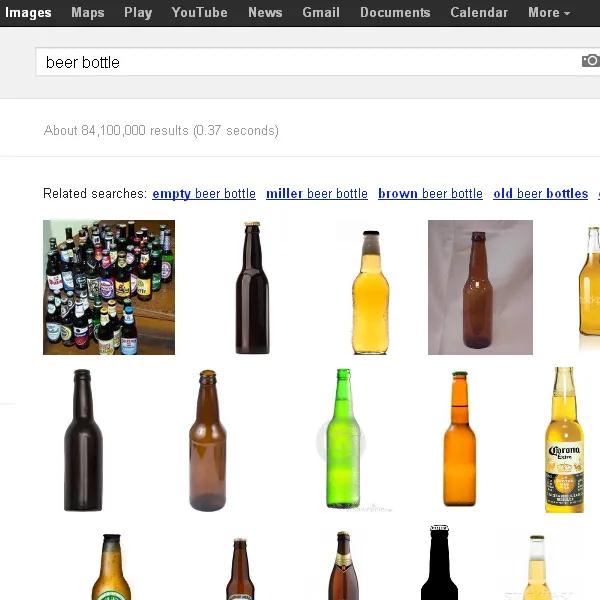This screenshot has height=600, width=600.
Task: Switch to the News section
Action: point(265,13)
